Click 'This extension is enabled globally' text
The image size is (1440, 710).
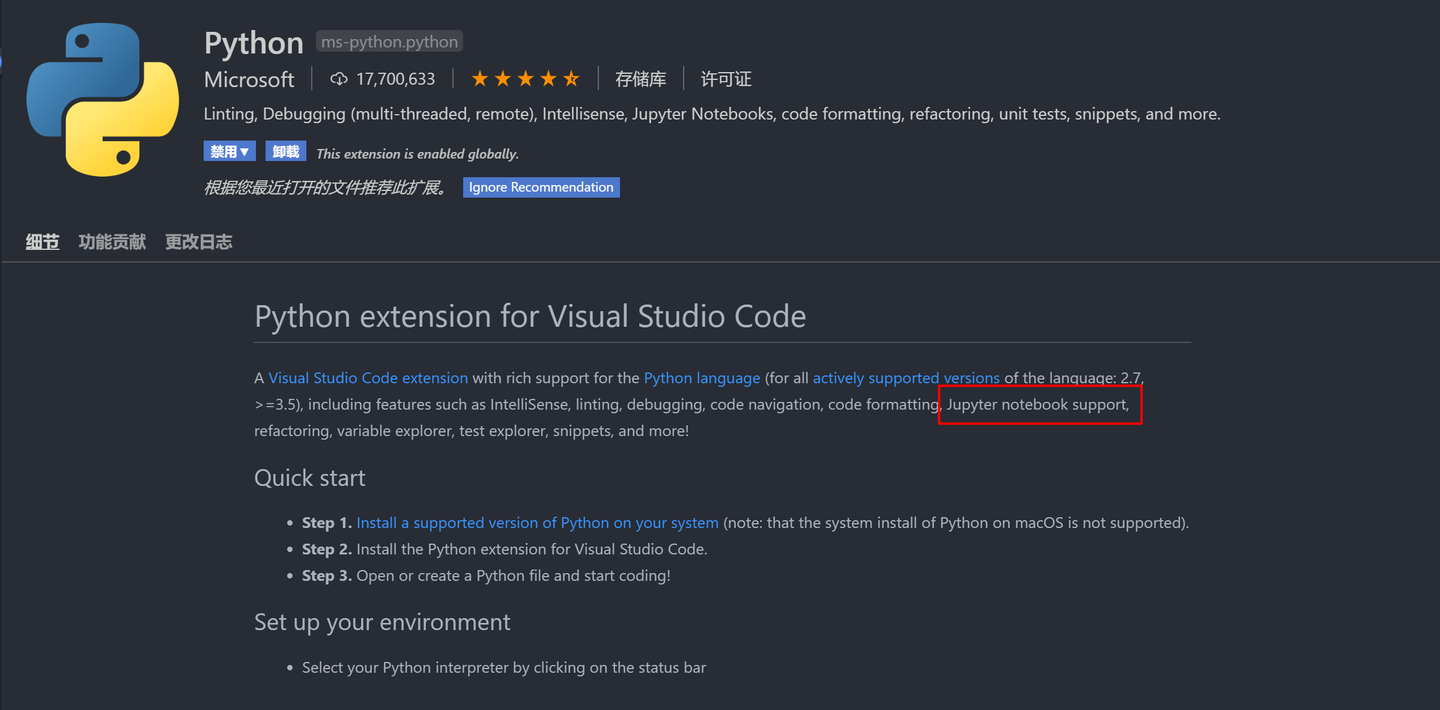(x=417, y=154)
